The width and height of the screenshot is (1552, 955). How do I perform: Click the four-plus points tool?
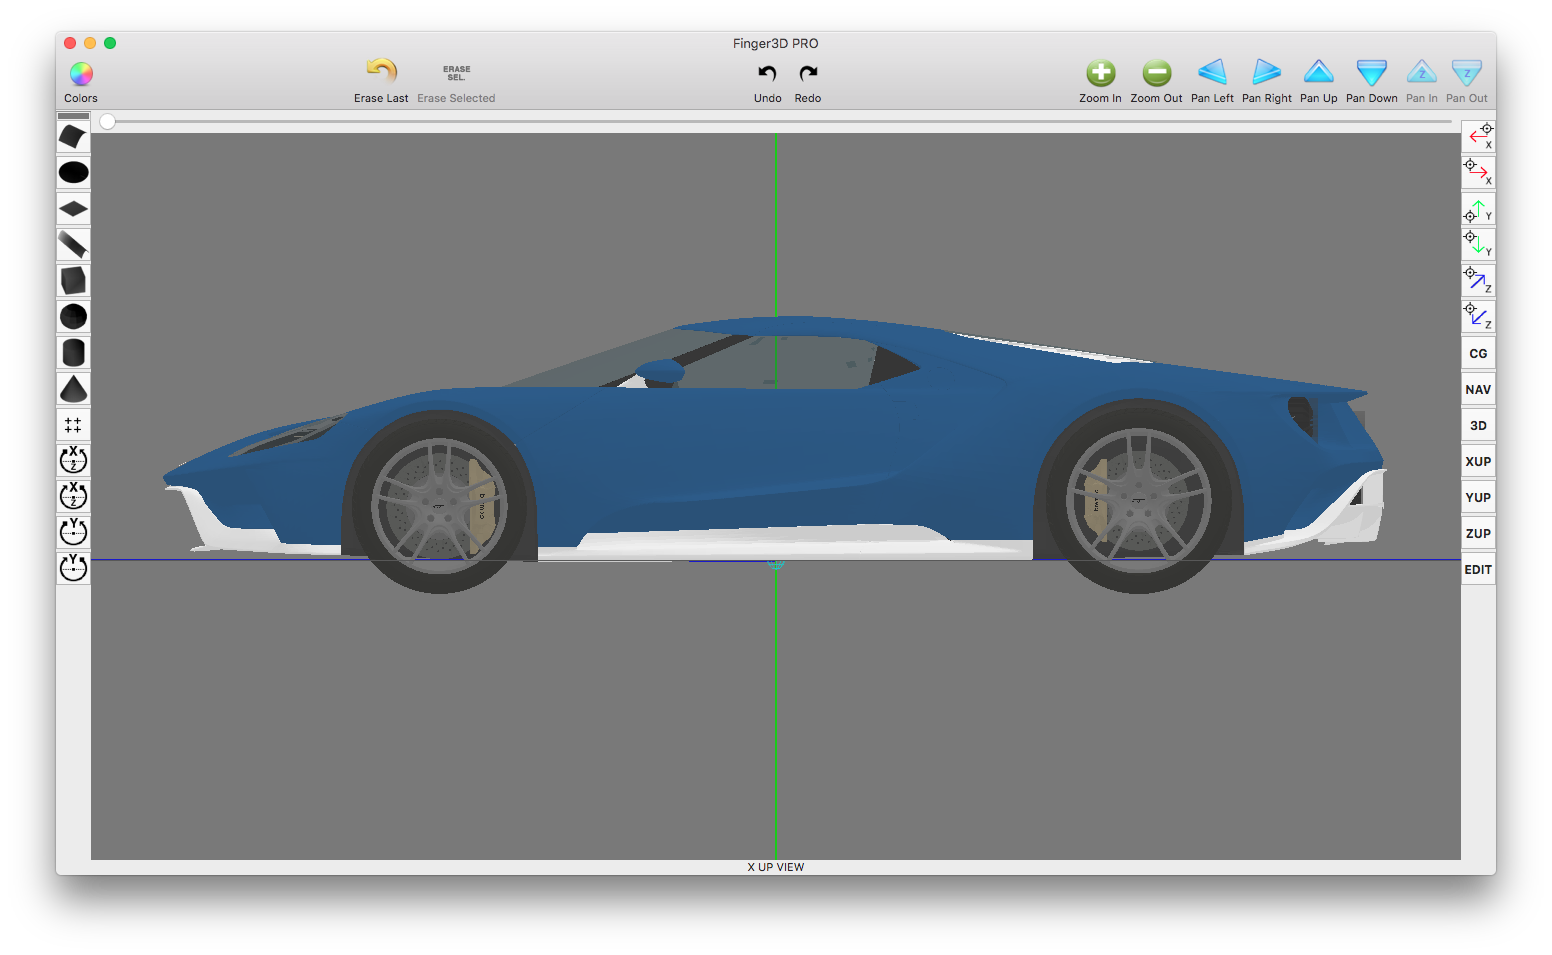pos(73,424)
